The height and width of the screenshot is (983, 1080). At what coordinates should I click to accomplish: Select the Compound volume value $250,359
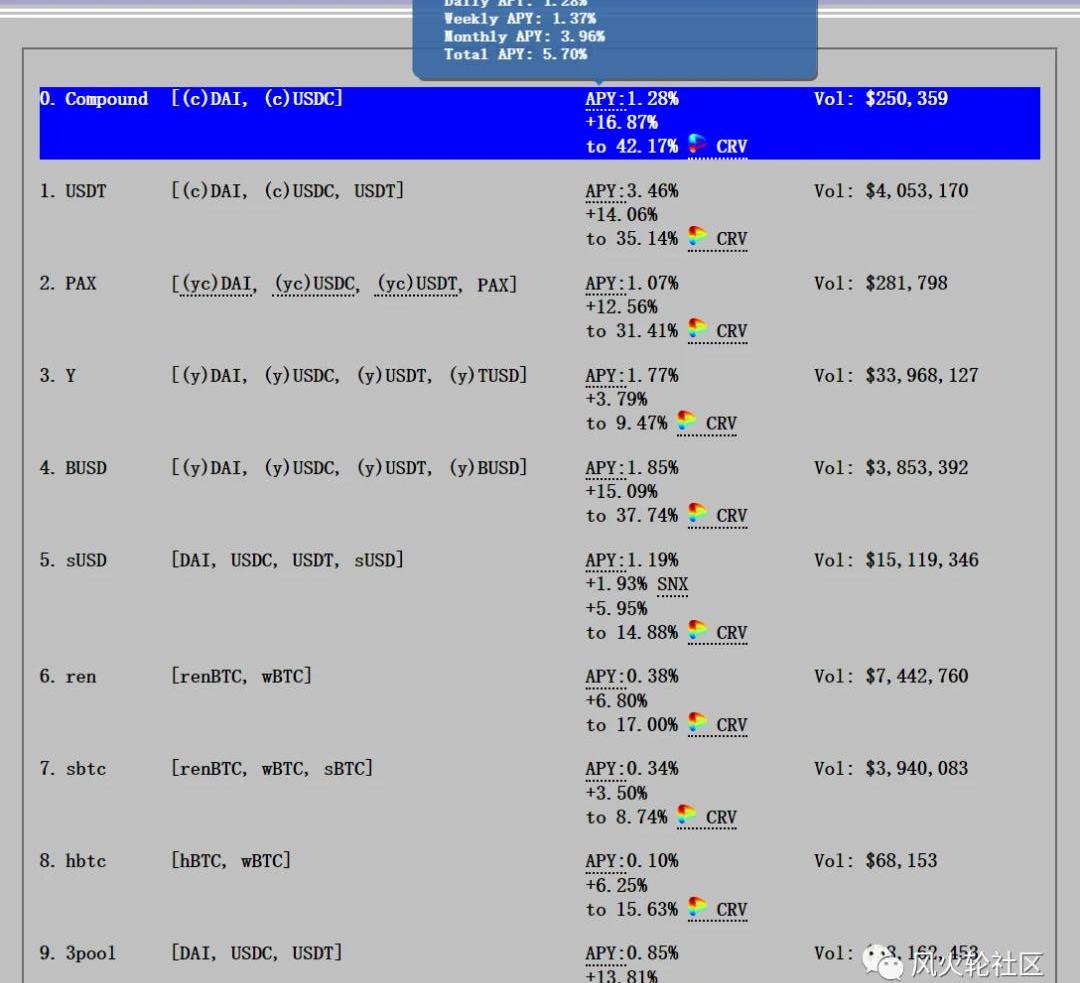(906, 99)
